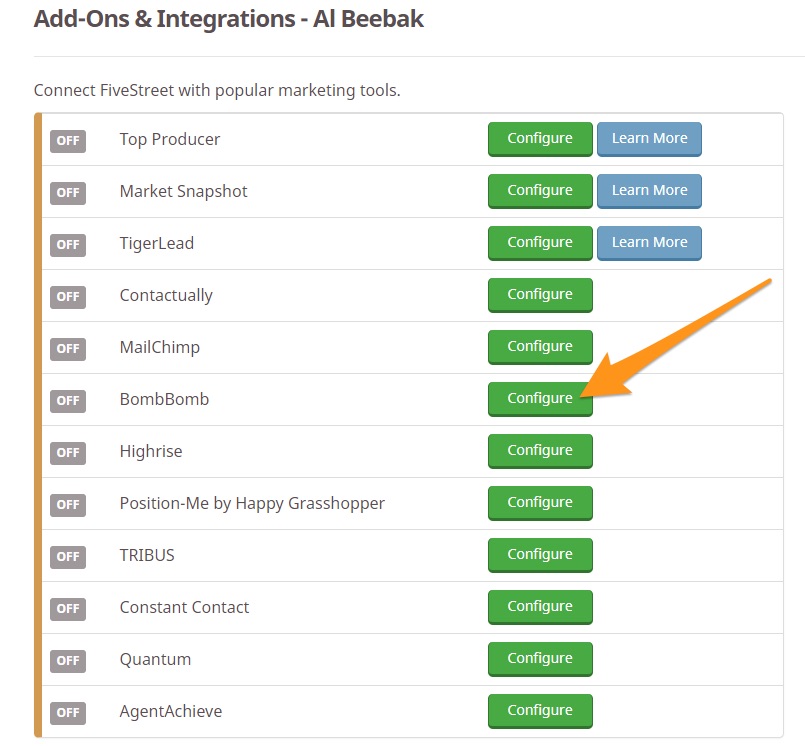Click Position-Me by Happy Grasshopper text
The image size is (805, 746).
252,504
